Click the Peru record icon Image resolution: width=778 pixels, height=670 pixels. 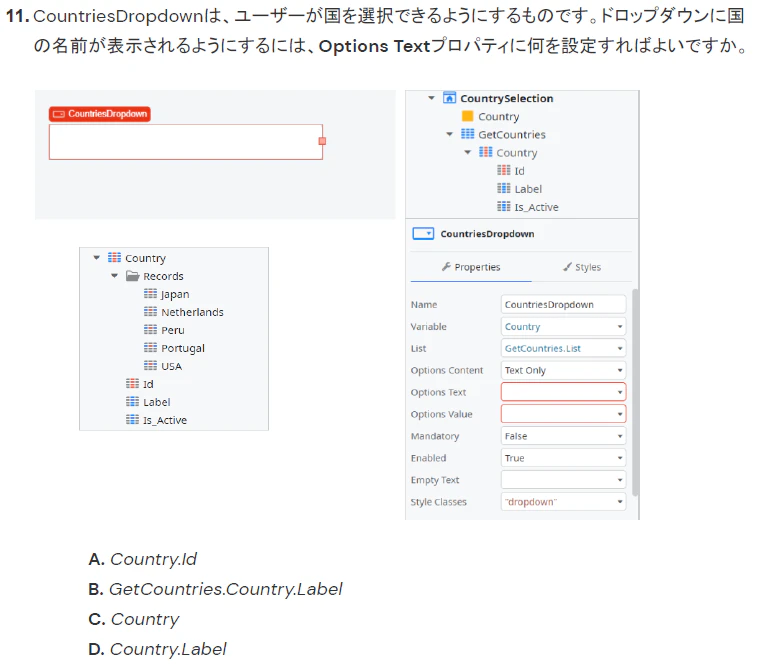(150, 330)
